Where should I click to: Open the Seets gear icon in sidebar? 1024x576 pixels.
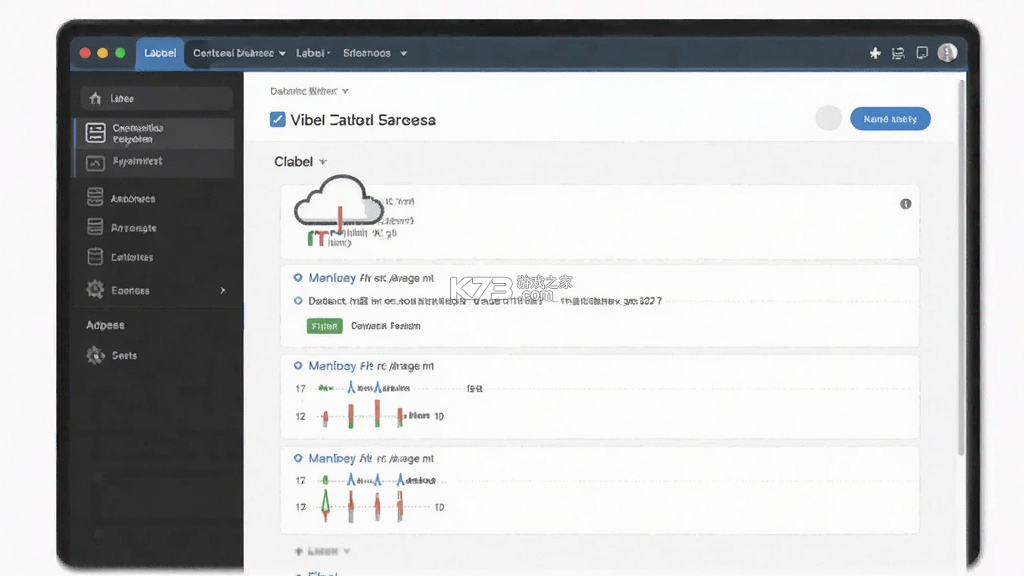tap(95, 355)
